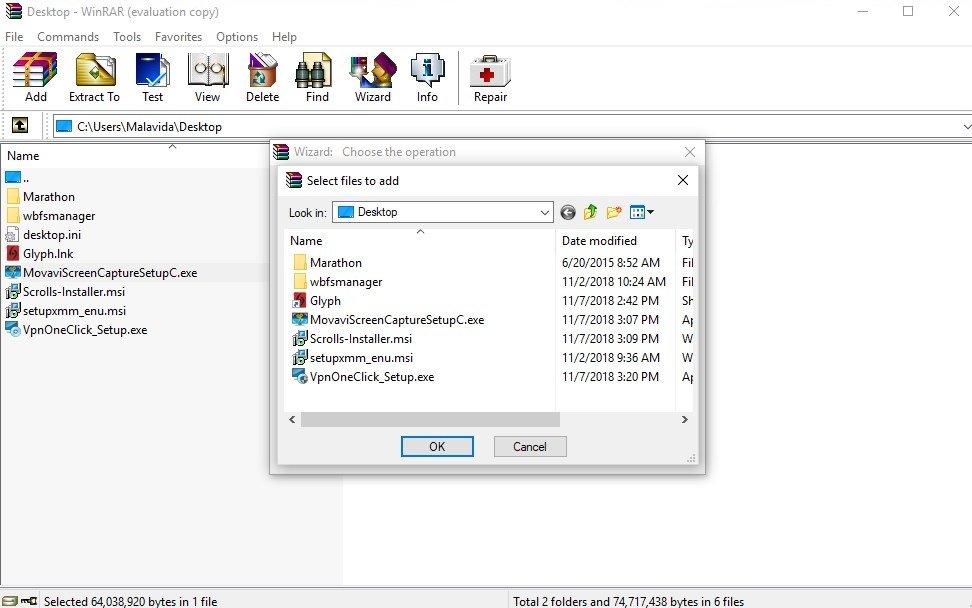Expand the address bar path dropdown arrow
Image resolution: width=972 pixels, height=608 pixels.
[966, 126]
